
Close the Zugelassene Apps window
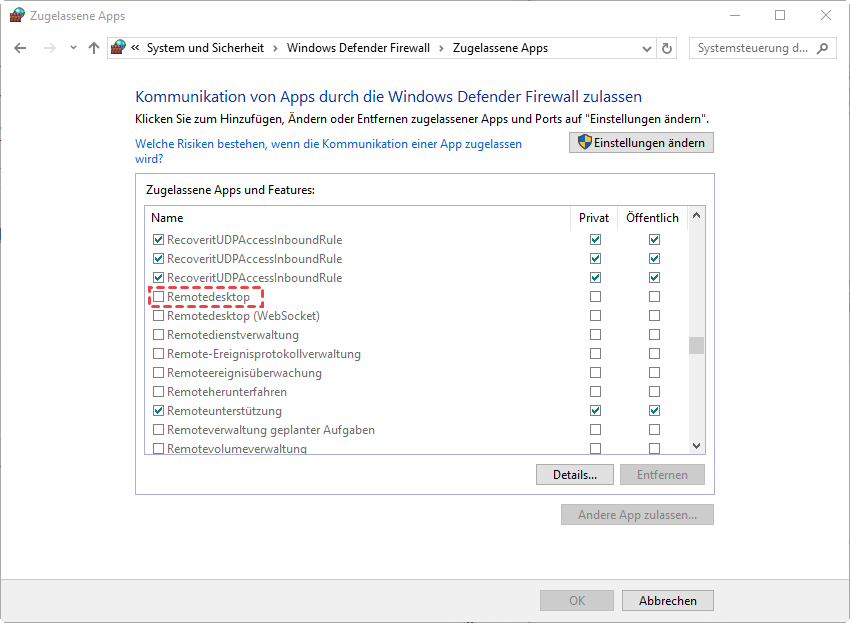pos(826,15)
